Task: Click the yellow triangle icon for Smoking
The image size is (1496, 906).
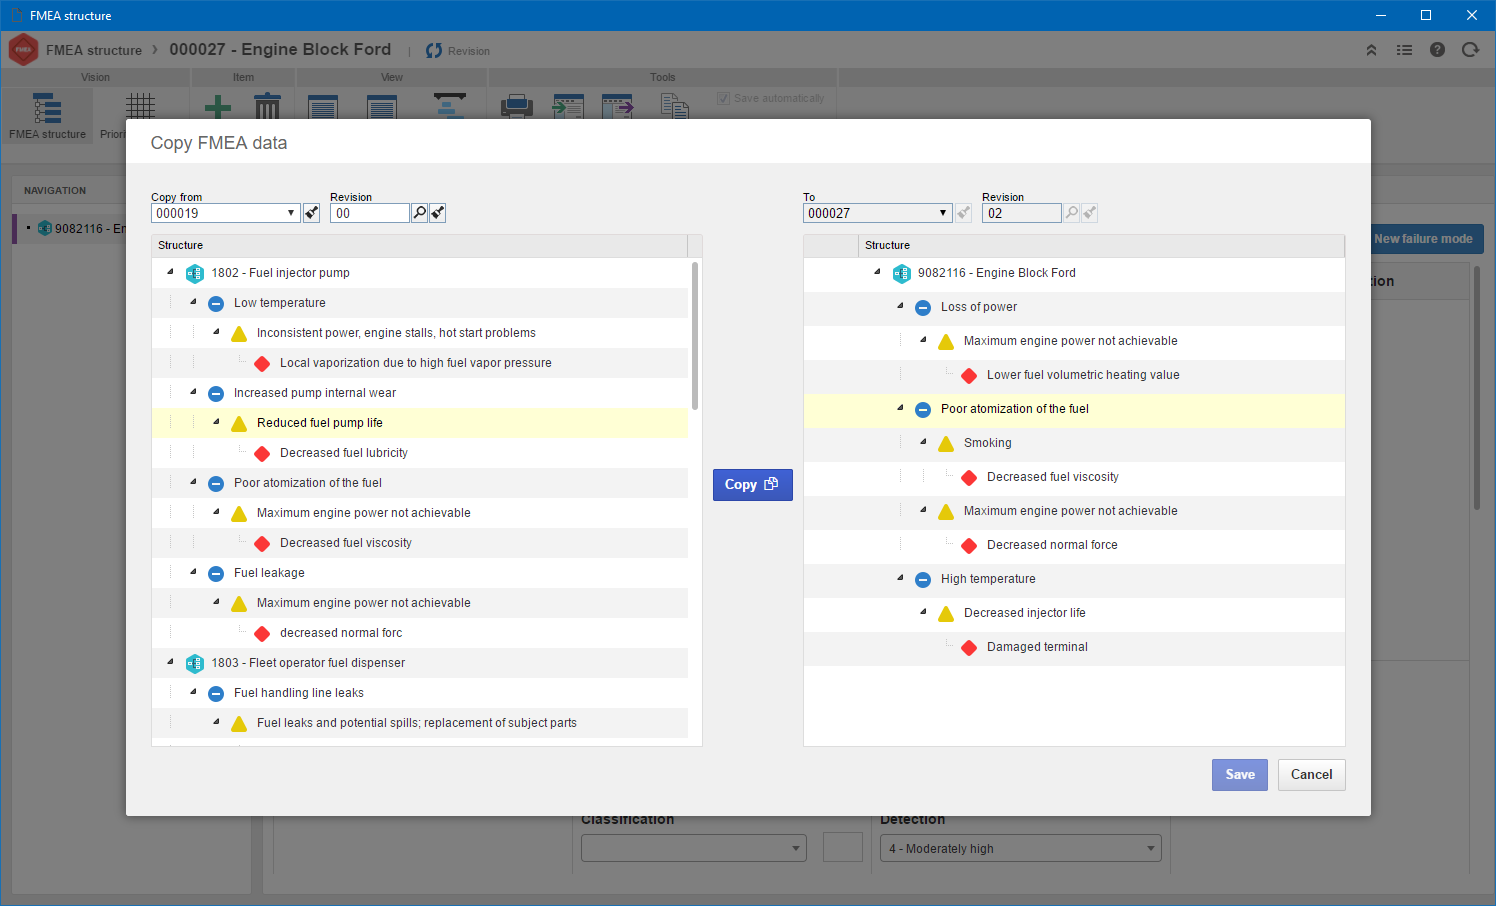Action: [946, 443]
